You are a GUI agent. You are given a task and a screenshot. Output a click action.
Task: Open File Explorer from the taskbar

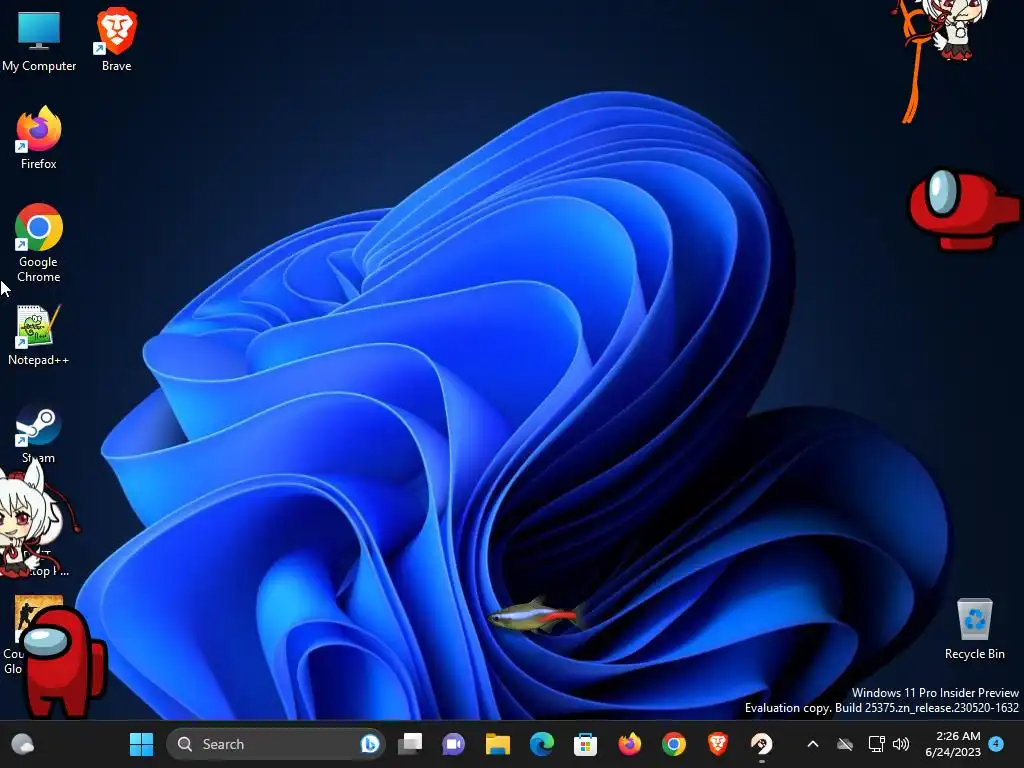pyautogui.click(x=498, y=744)
